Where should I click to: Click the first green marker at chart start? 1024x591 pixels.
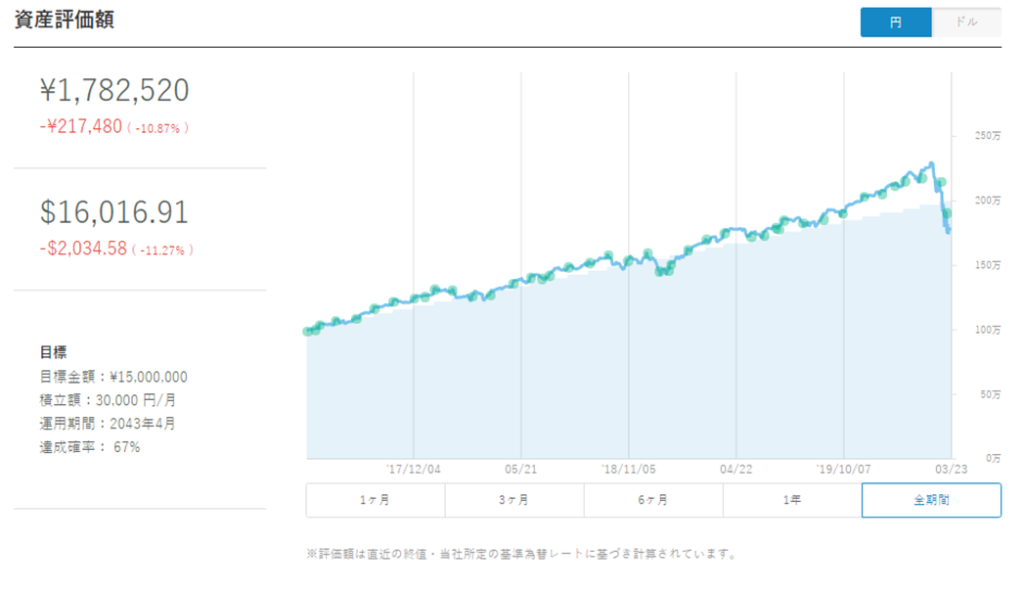[308, 331]
